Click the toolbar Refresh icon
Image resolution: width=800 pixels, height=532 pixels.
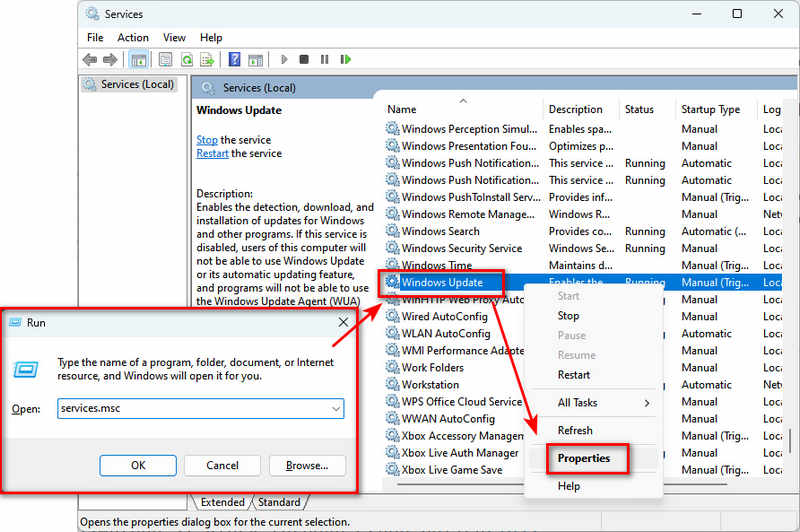coord(187,60)
